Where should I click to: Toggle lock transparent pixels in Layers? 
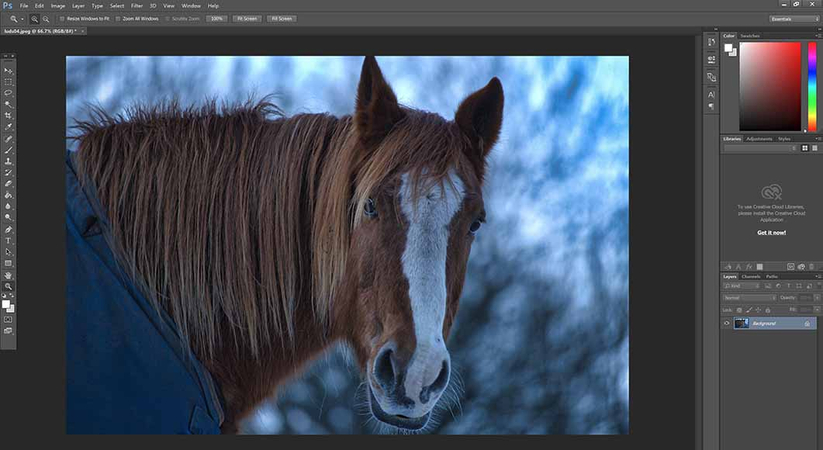pyautogui.click(x=740, y=310)
